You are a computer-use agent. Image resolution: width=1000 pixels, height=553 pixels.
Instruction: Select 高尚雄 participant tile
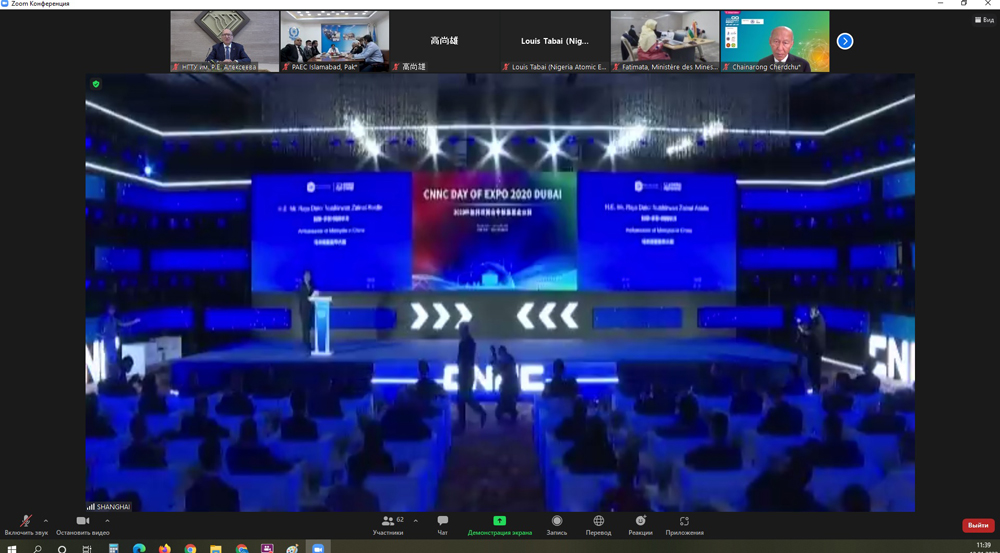(445, 41)
